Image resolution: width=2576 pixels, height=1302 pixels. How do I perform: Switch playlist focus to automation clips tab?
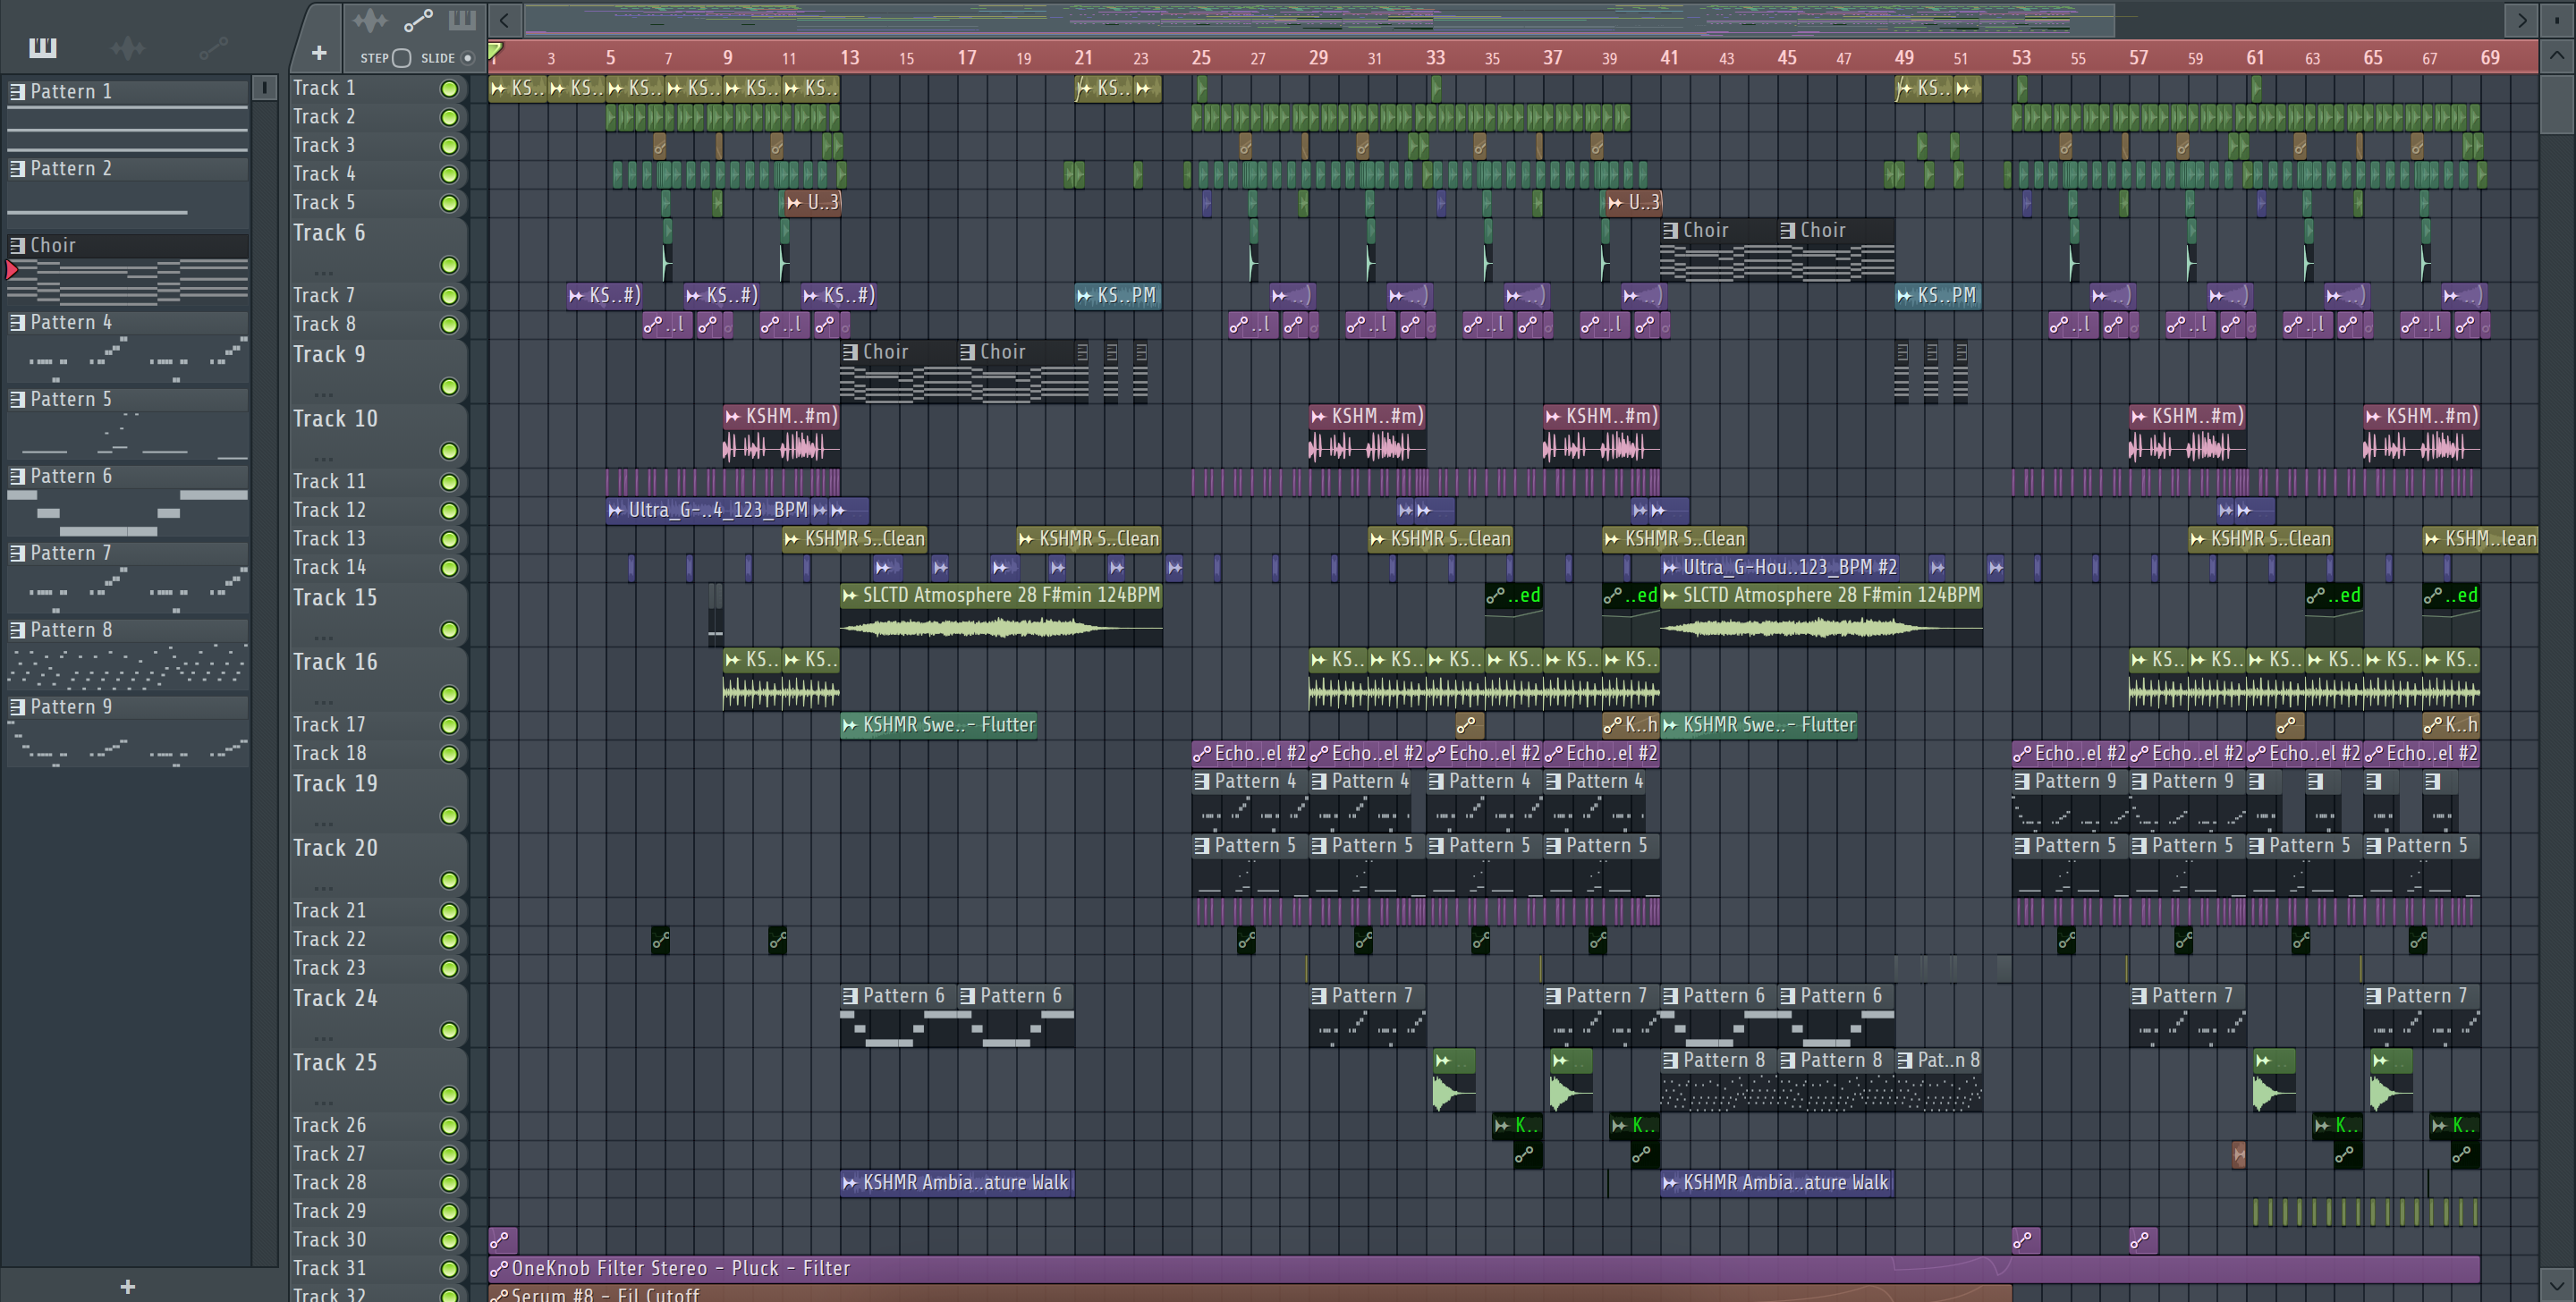(418, 19)
